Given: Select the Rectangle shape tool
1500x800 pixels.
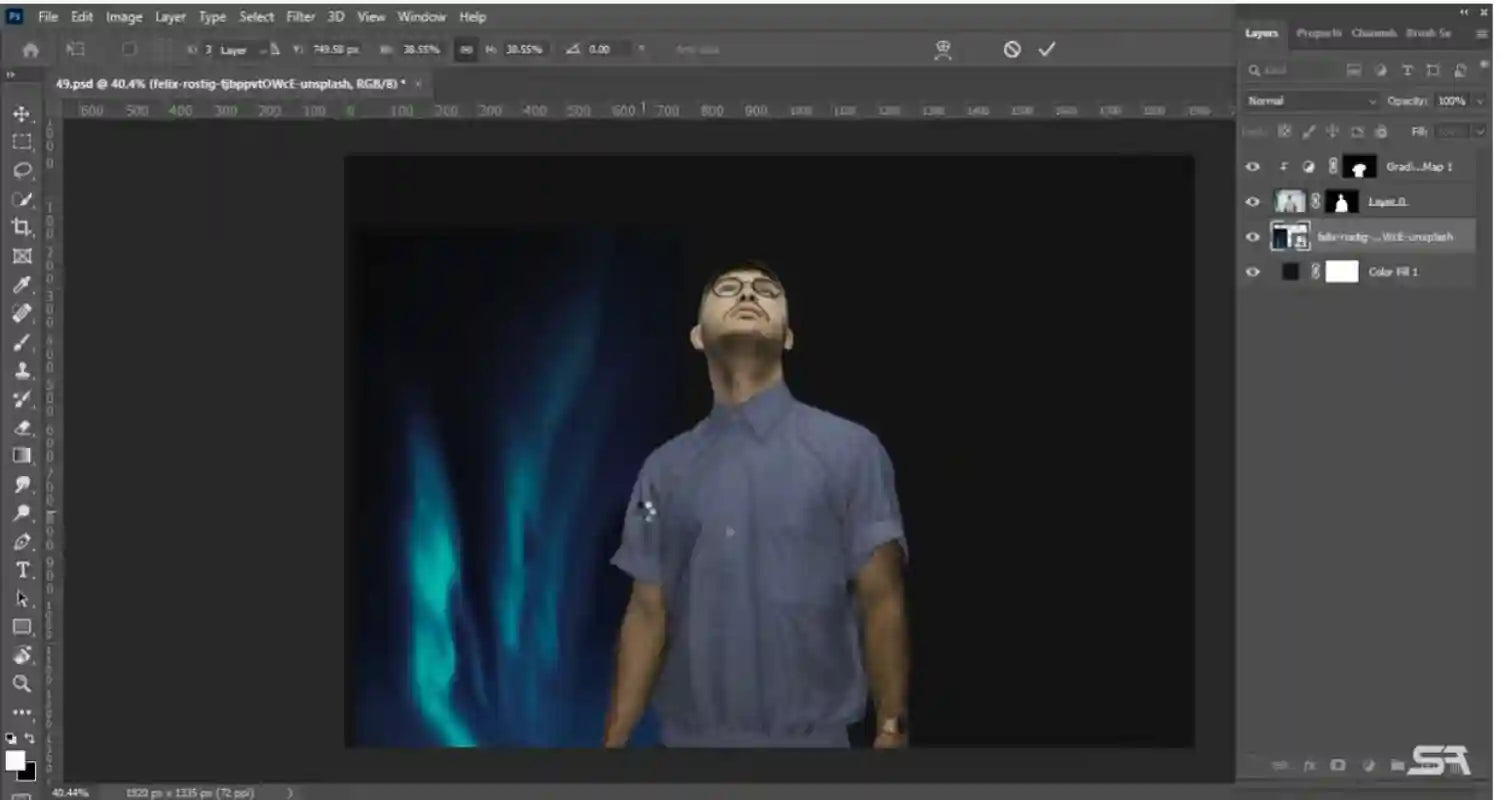Looking at the screenshot, I should (21, 627).
